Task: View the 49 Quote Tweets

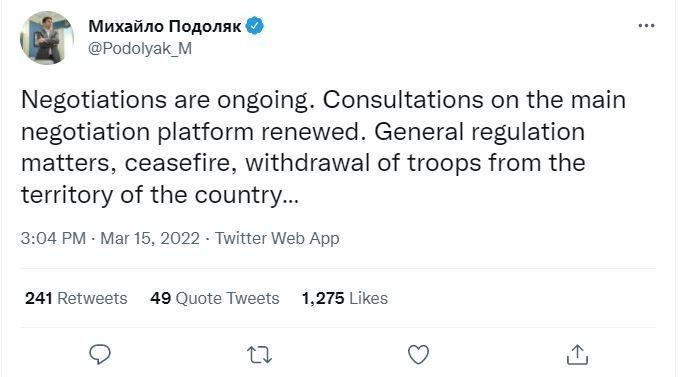Action: pos(215,299)
